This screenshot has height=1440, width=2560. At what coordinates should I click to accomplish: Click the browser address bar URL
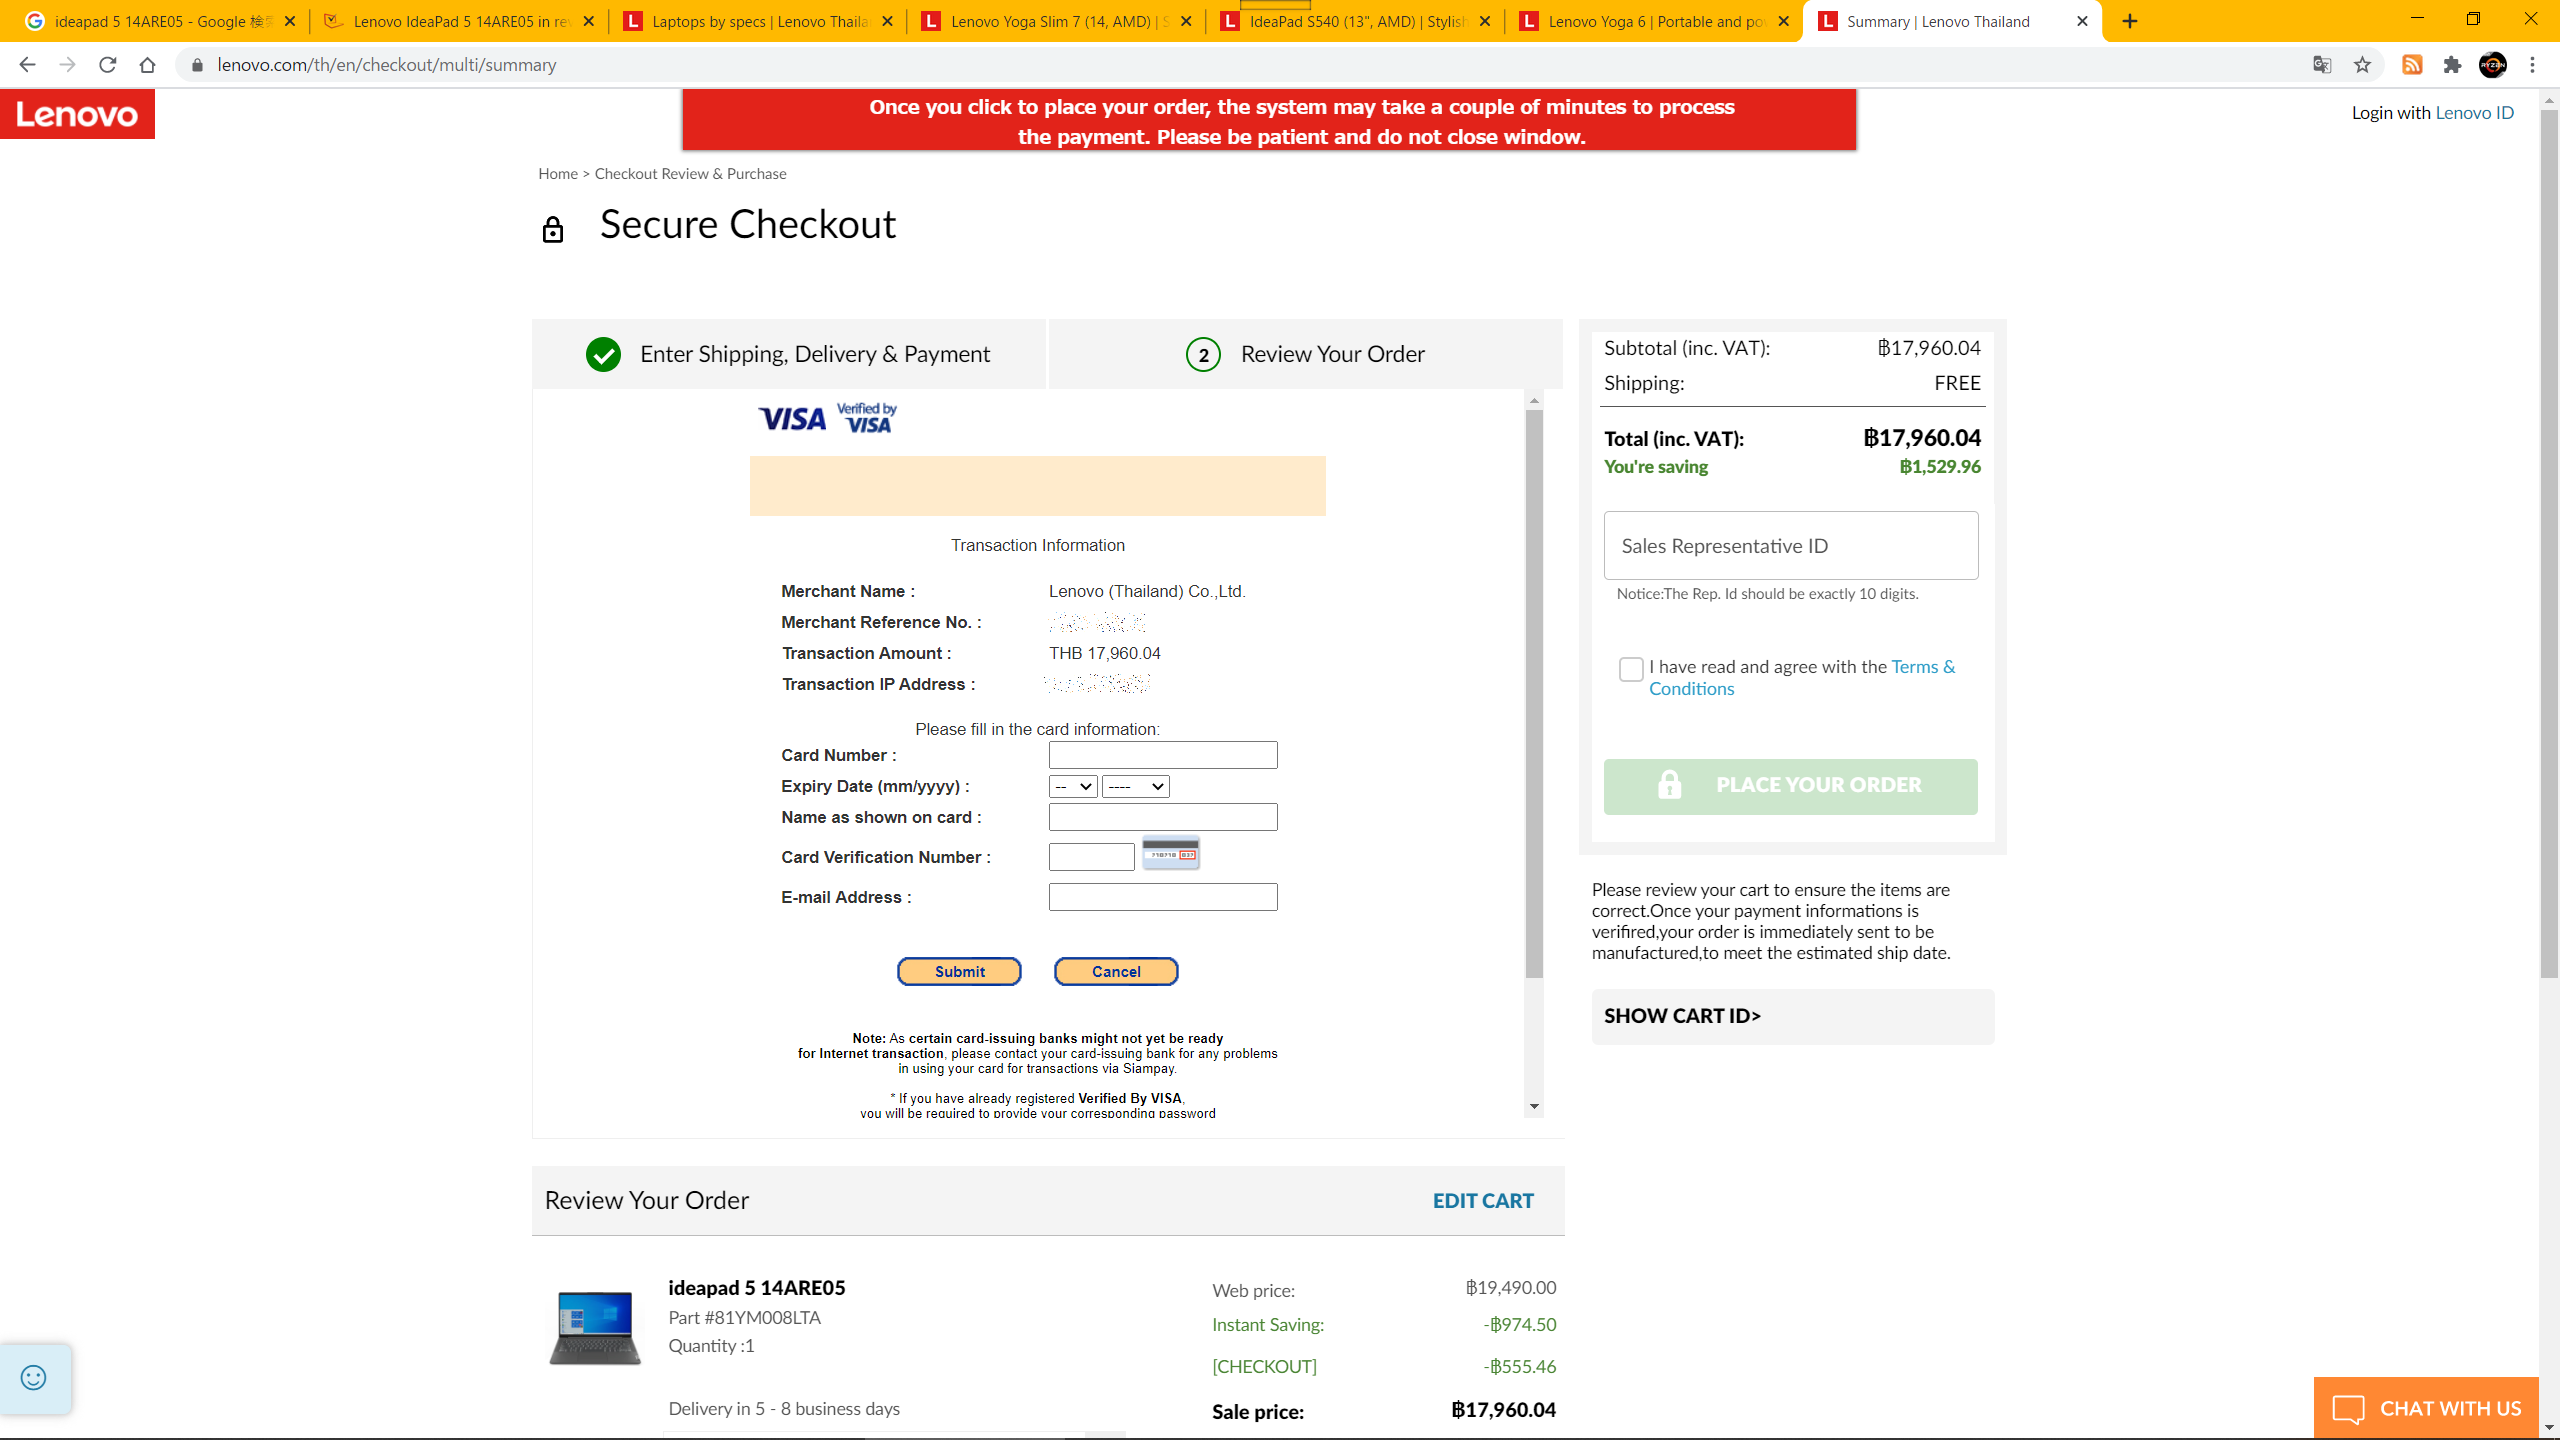[x=386, y=65]
